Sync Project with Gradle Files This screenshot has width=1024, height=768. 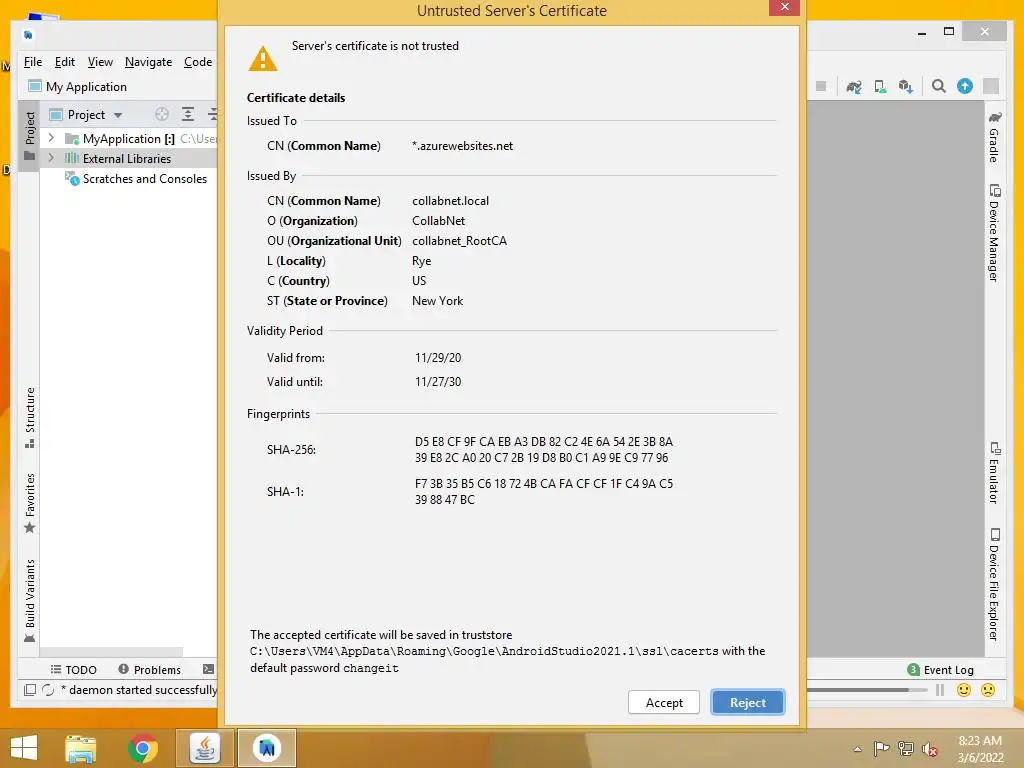coord(854,86)
